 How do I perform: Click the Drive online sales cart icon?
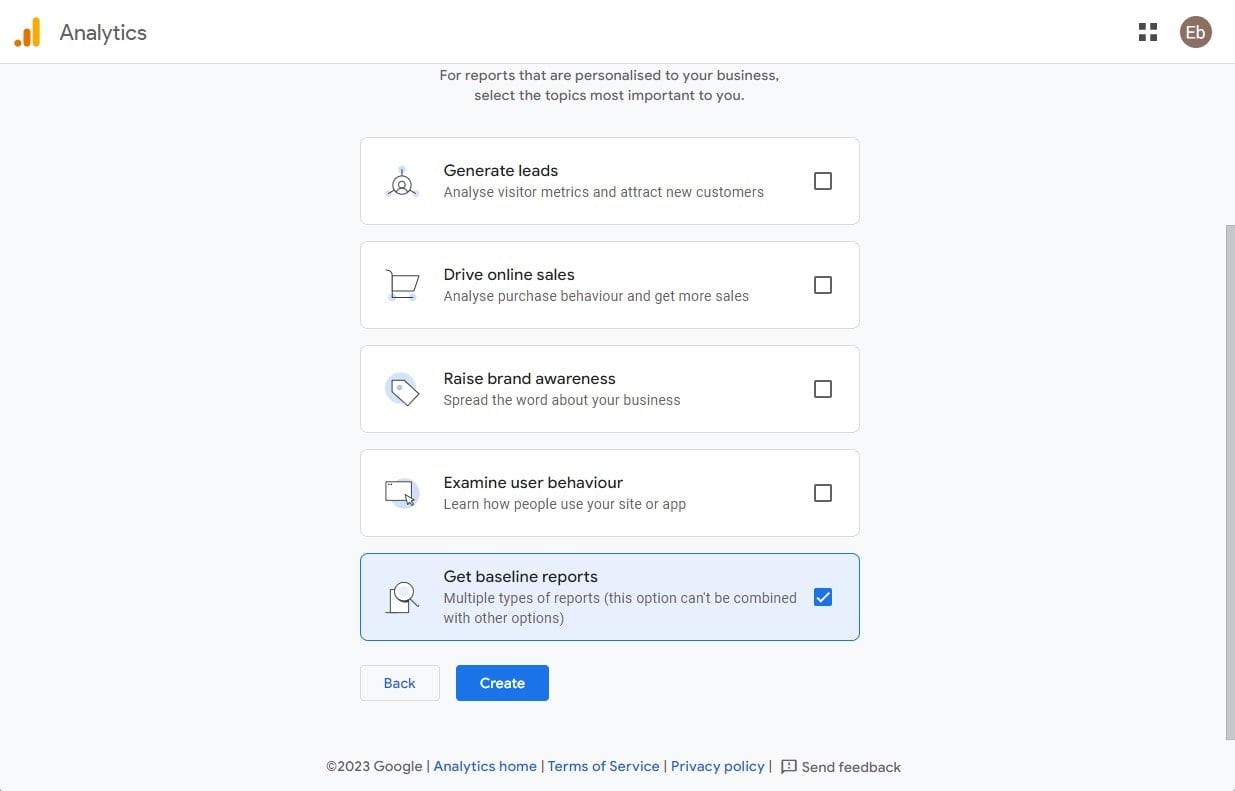click(402, 285)
